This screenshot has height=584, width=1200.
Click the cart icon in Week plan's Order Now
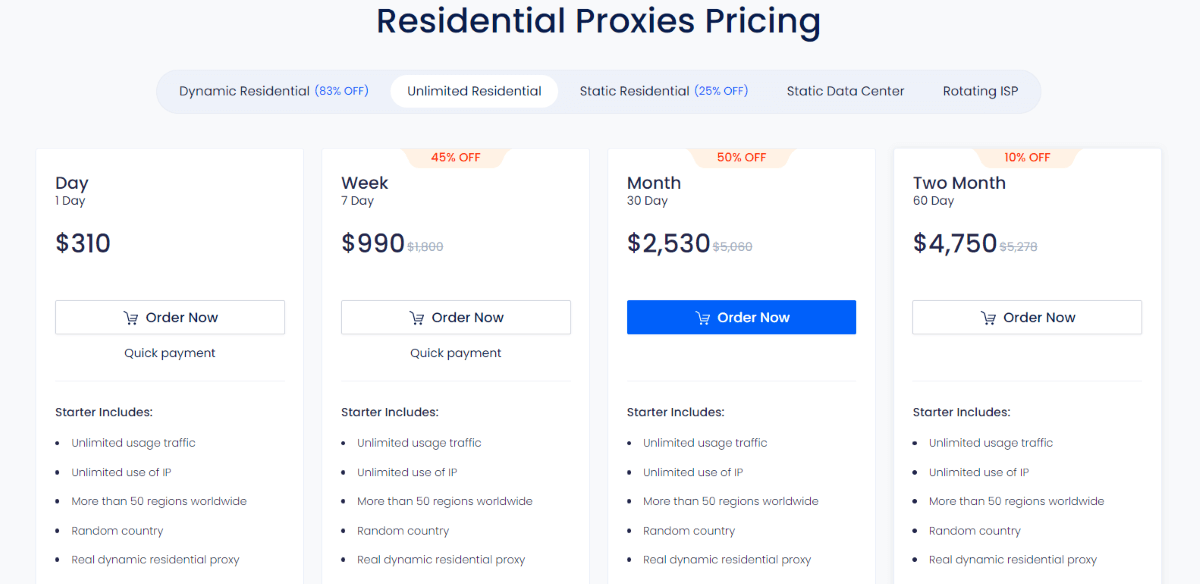(417, 317)
